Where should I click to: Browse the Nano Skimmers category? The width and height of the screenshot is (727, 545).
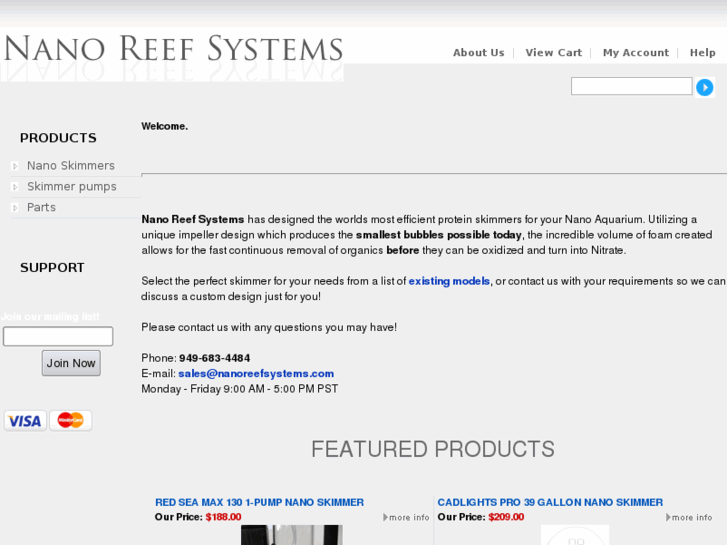point(70,166)
